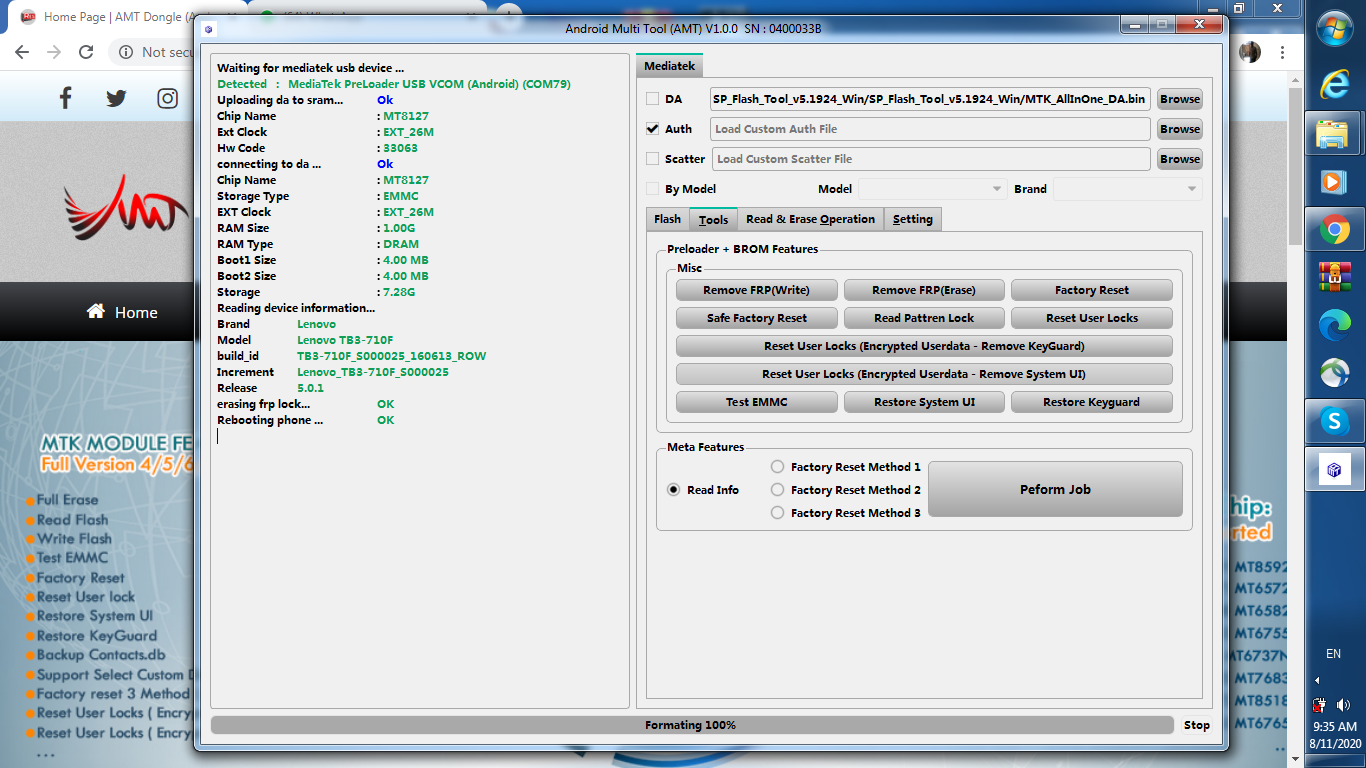The width and height of the screenshot is (1366, 768).
Task: Switch to Google Chrome in the taskbar
Action: pyautogui.click(x=1334, y=230)
